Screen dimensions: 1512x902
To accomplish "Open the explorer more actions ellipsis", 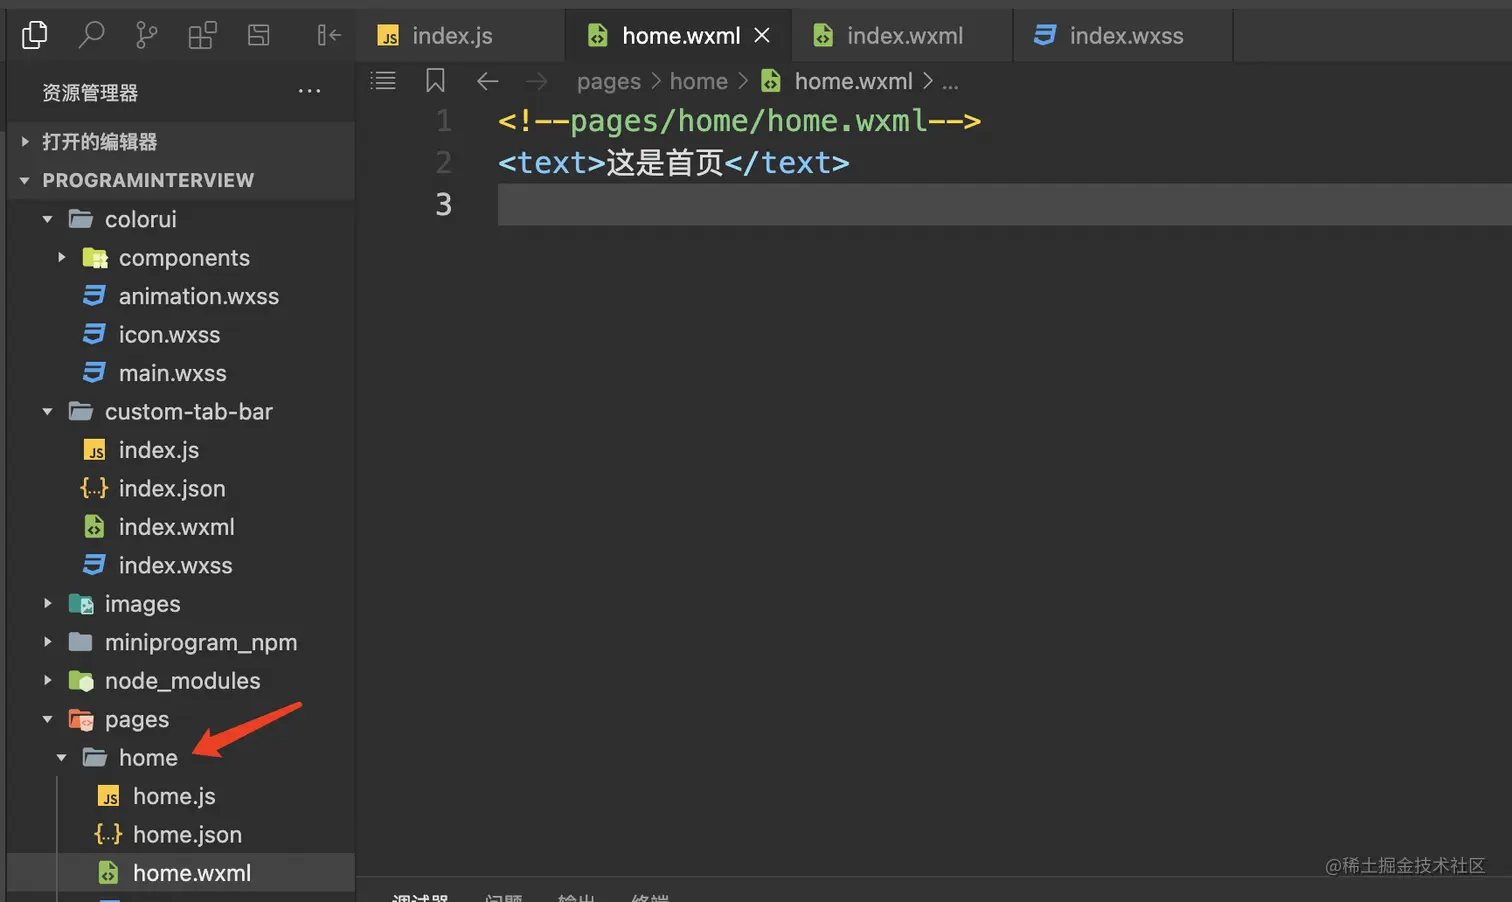I will point(310,91).
